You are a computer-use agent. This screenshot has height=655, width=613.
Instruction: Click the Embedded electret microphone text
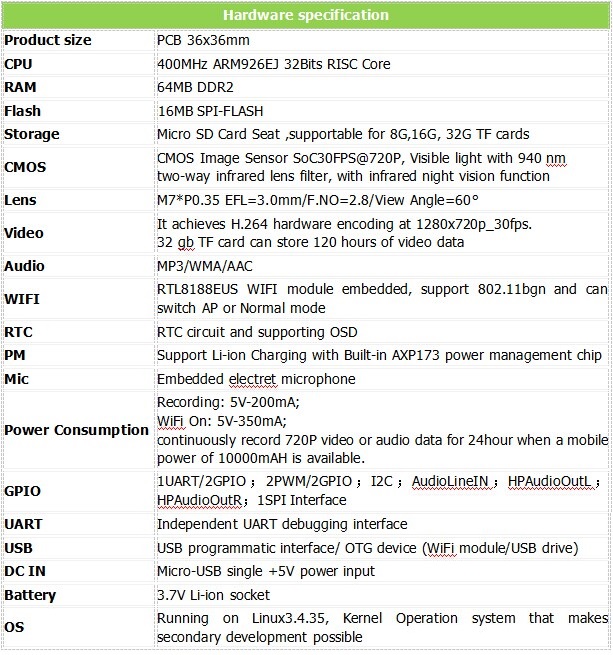click(256, 379)
